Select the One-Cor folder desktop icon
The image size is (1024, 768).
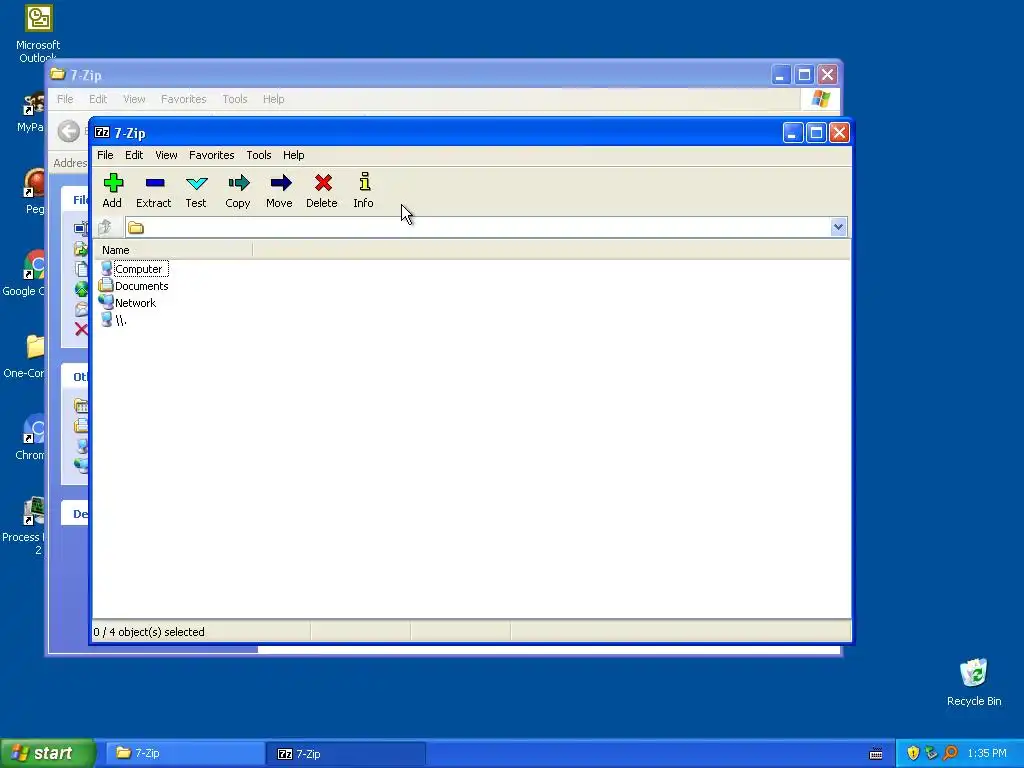click(x=35, y=347)
